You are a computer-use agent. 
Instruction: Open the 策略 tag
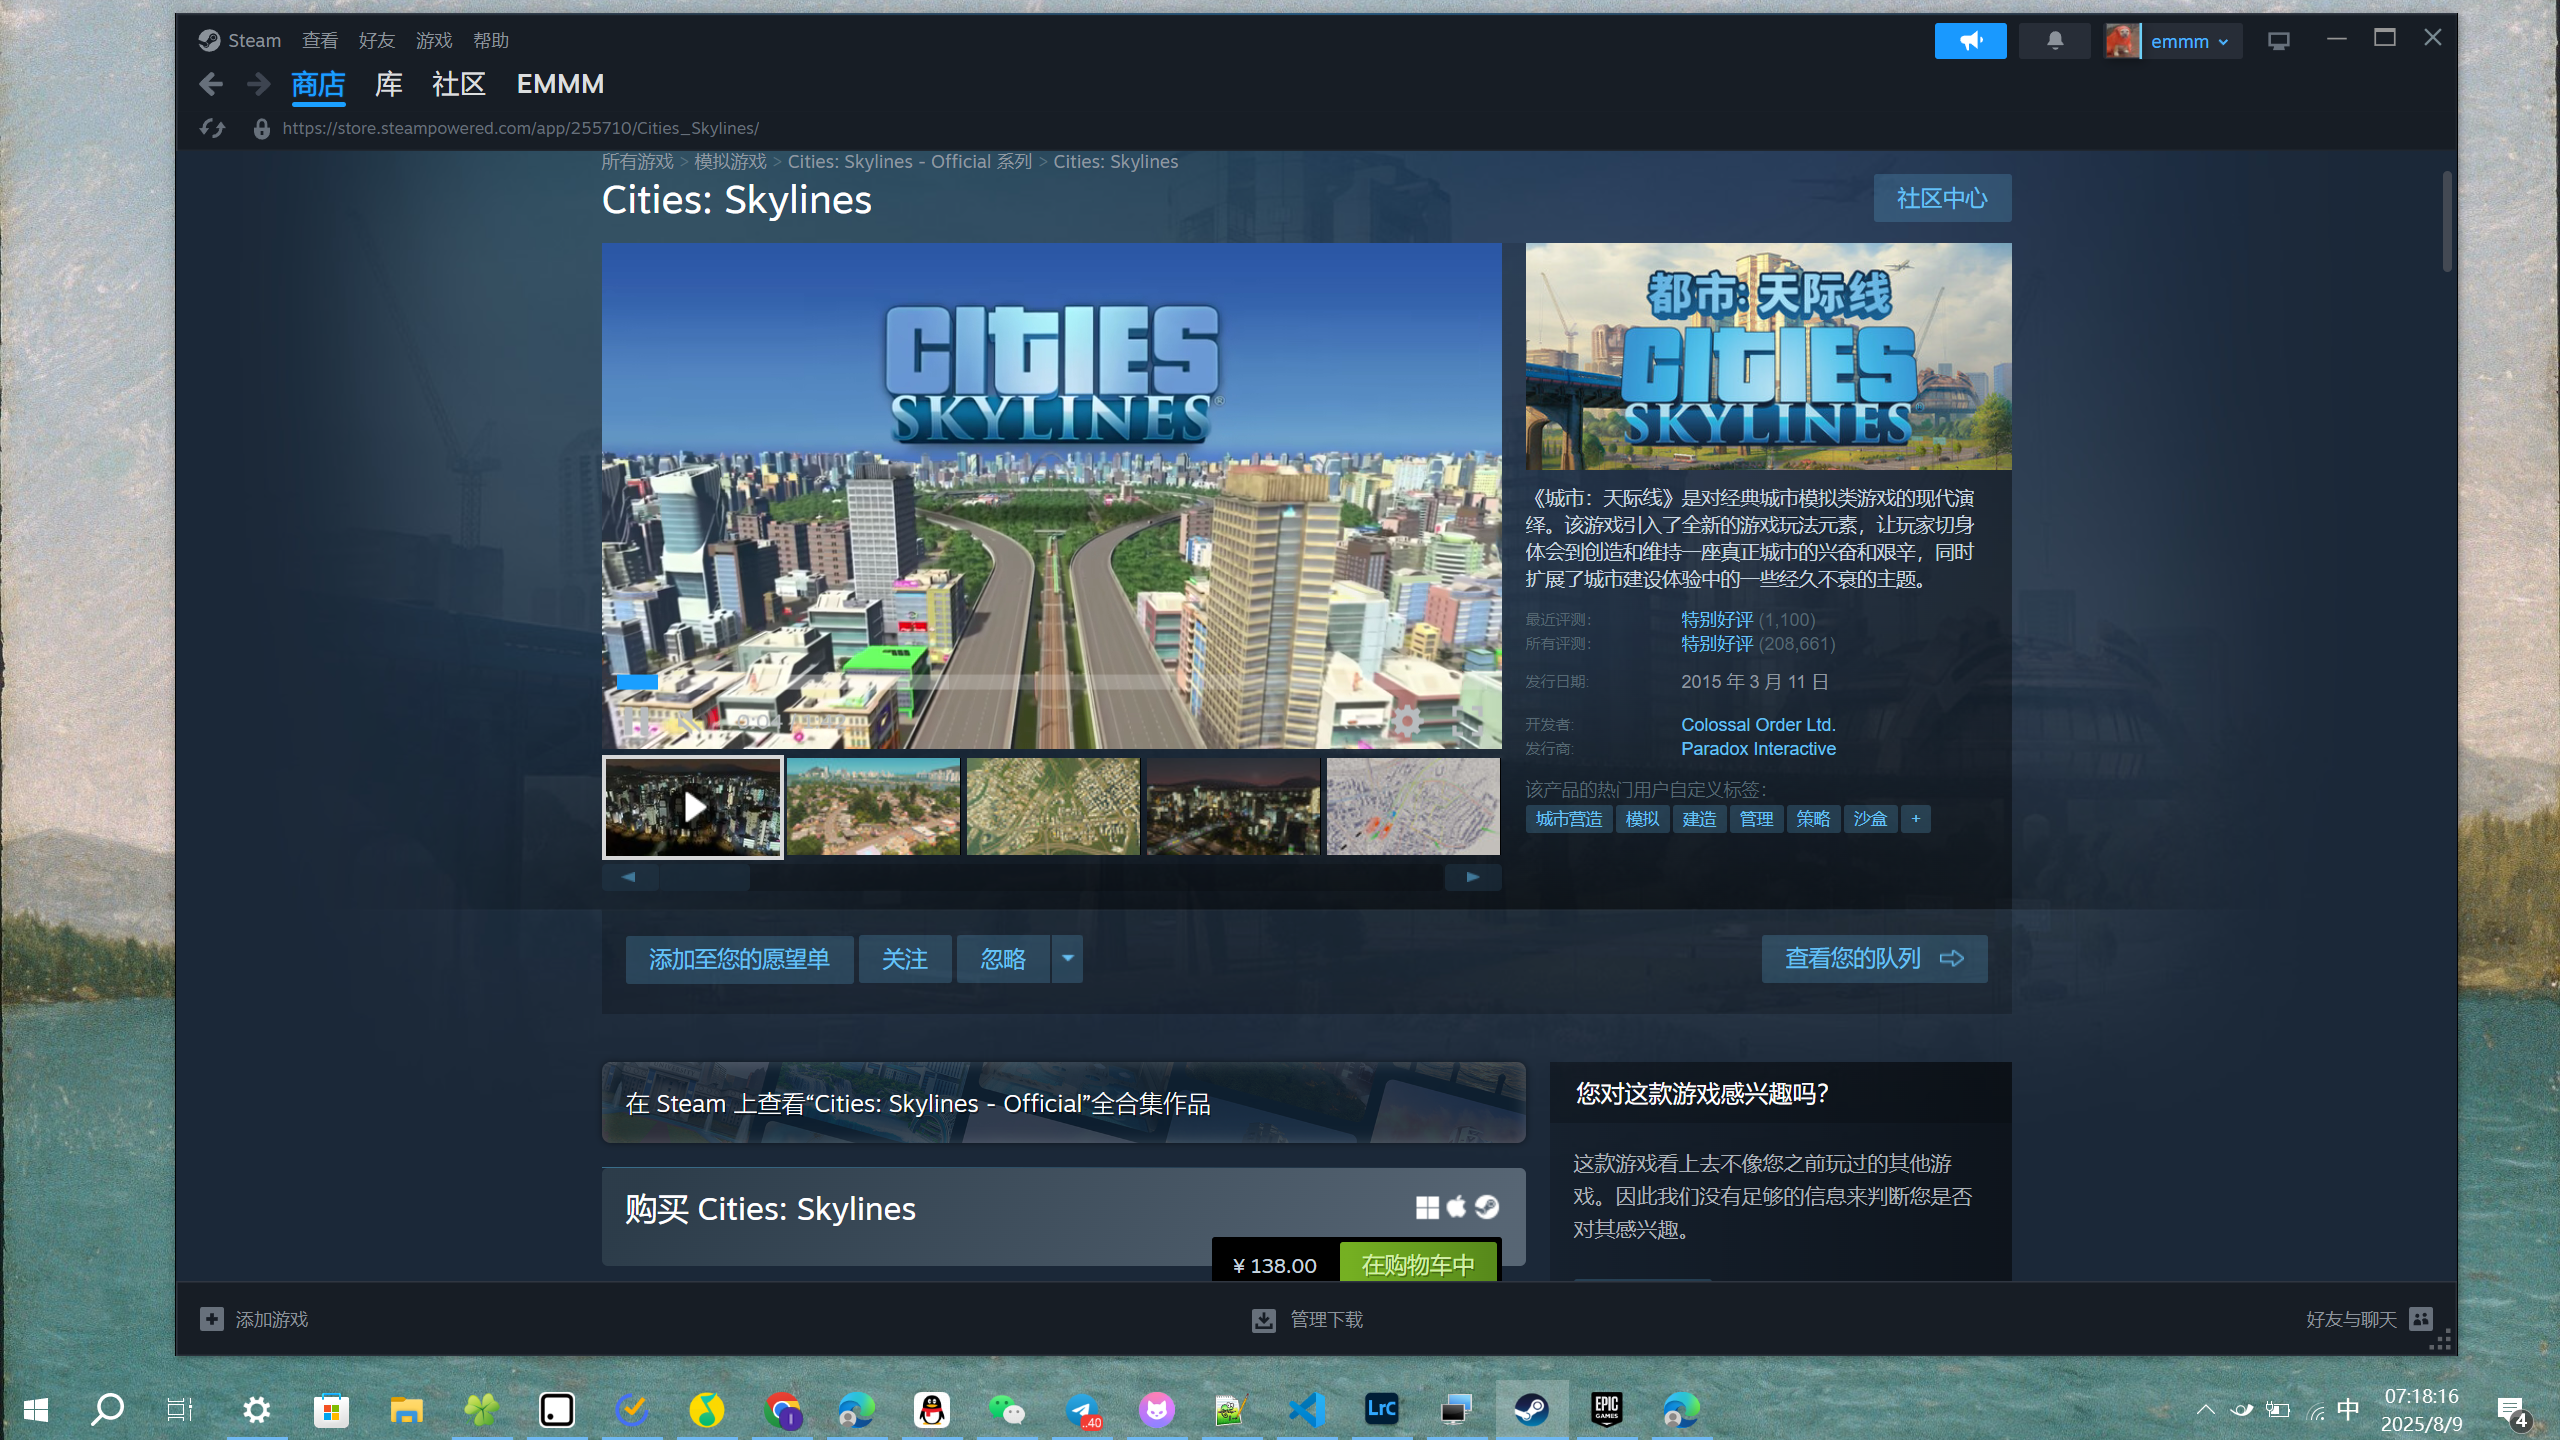tap(1812, 819)
